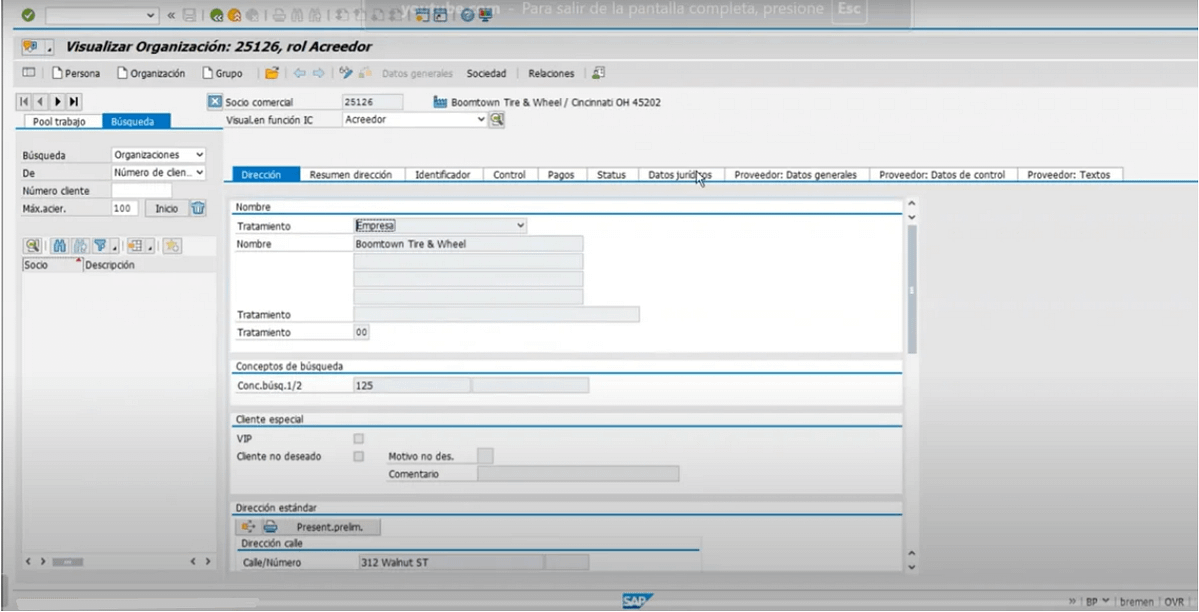The width and height of the screenshot is (1199, 612).
Task: Click the trash icon next to Inicio
Action: (x=198, y=208)
